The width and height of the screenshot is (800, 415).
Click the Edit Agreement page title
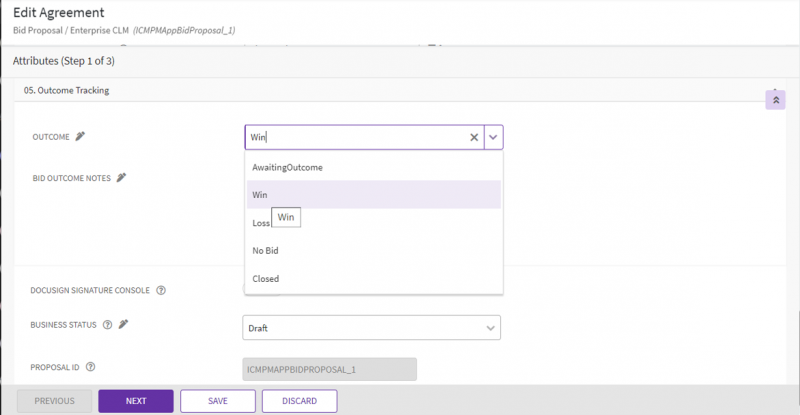(59, 12)
